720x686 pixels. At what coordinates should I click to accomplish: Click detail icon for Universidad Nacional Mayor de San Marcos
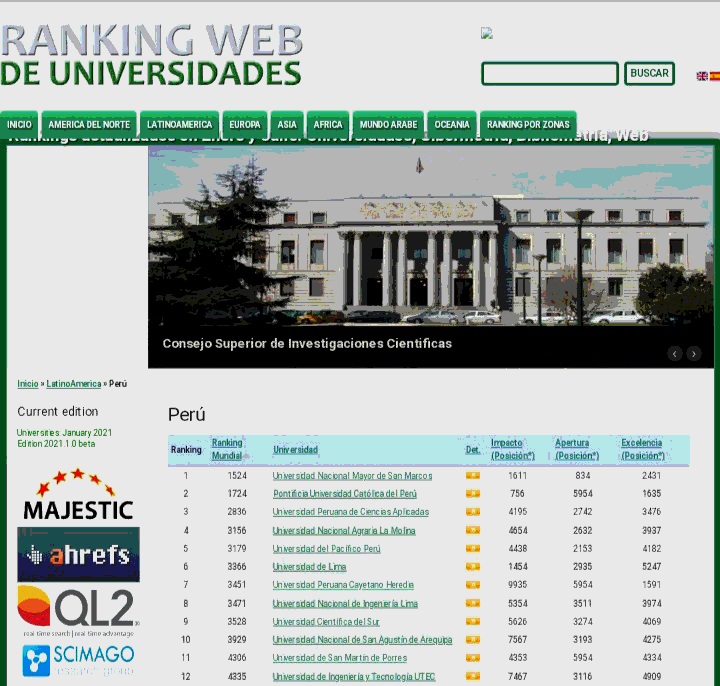tap(473, 476)
